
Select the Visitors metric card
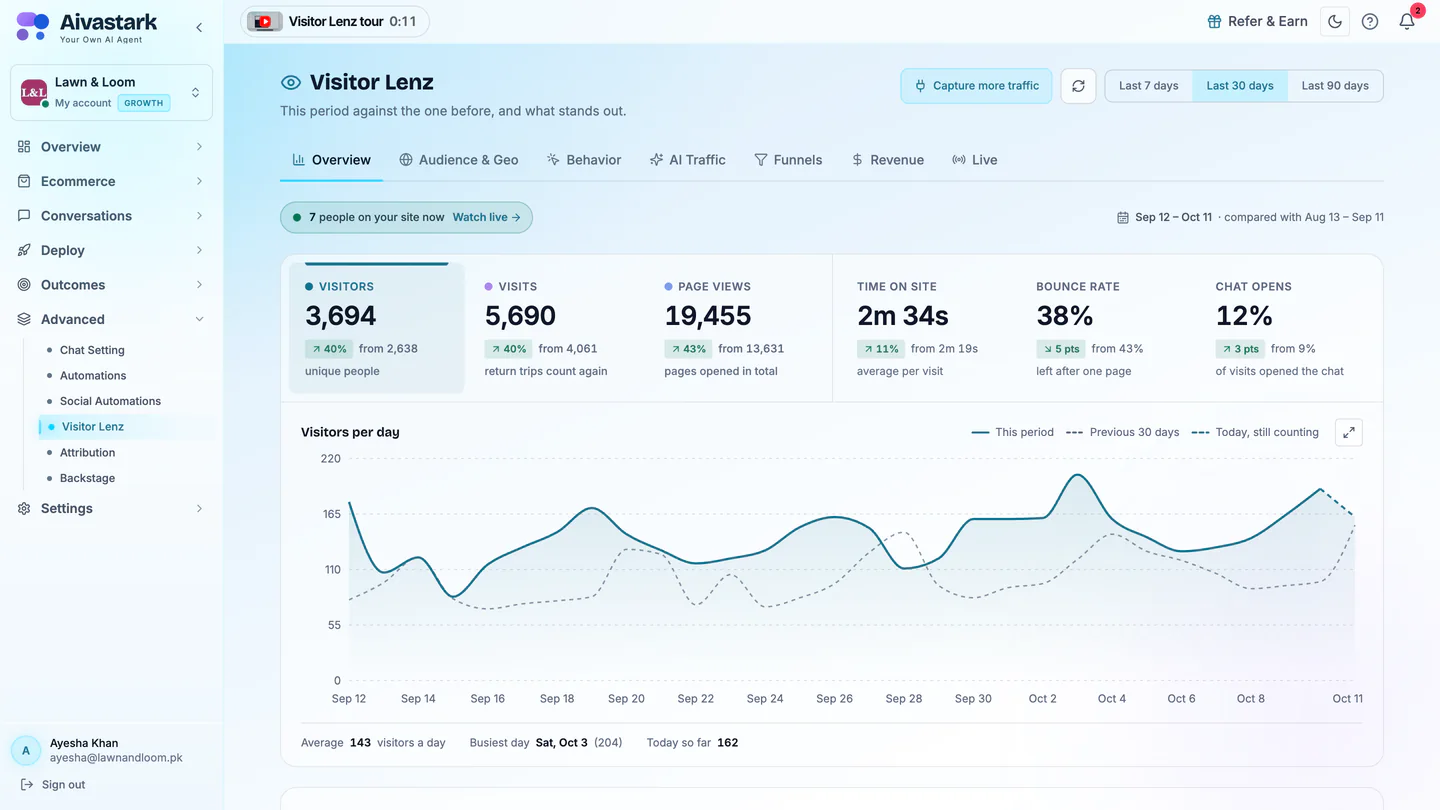(377, 328)
